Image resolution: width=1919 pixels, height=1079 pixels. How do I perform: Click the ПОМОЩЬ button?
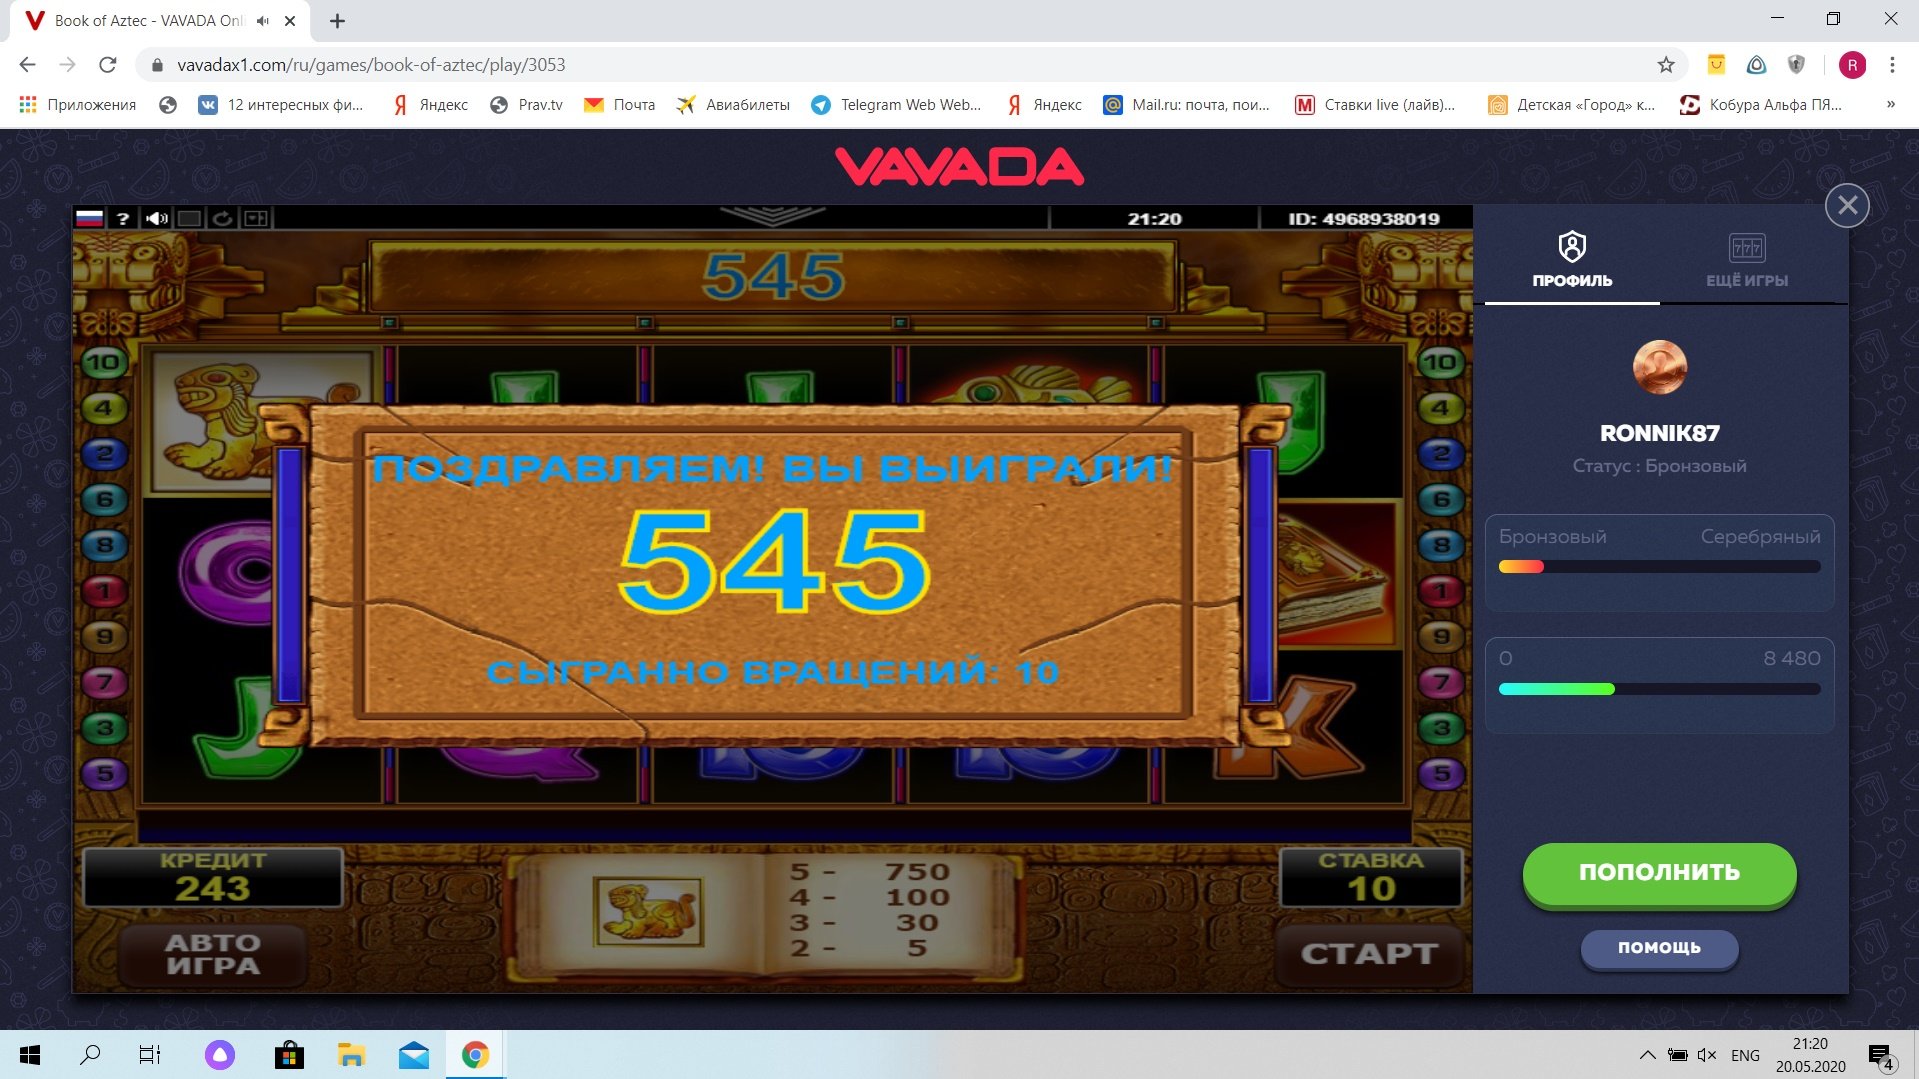coord(1660,948)
